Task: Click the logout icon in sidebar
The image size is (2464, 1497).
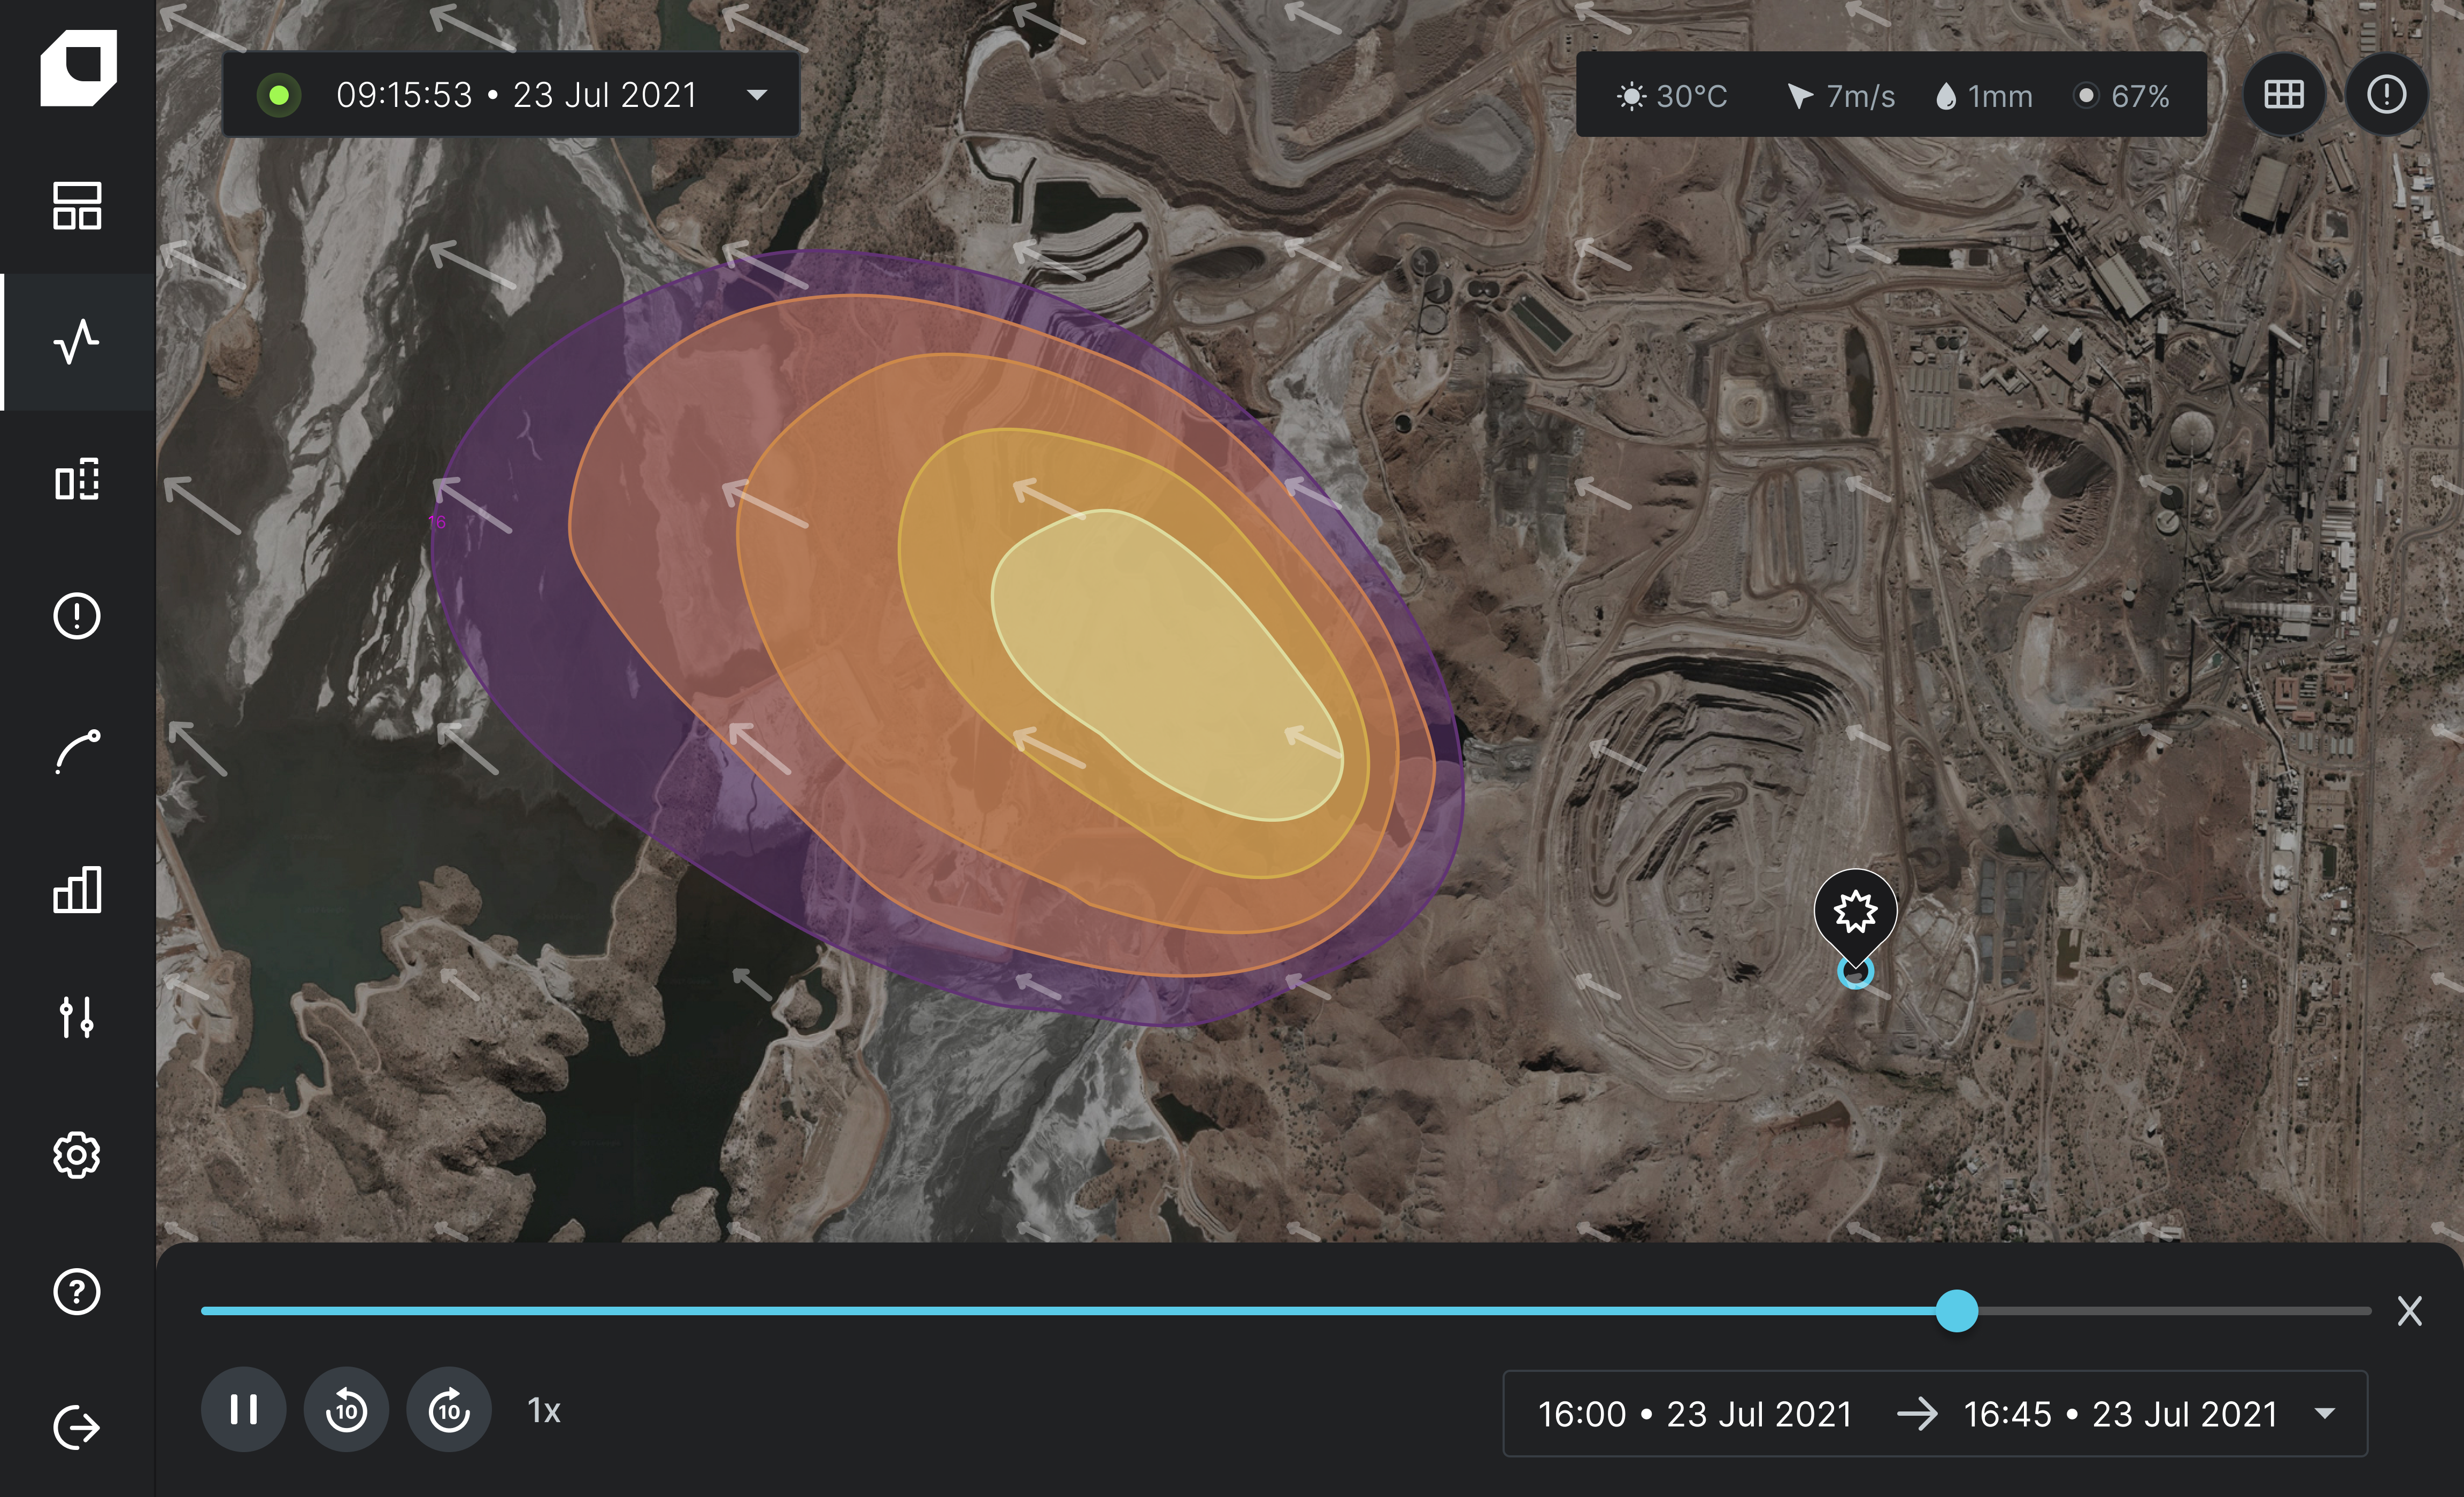Action: 77,1427
